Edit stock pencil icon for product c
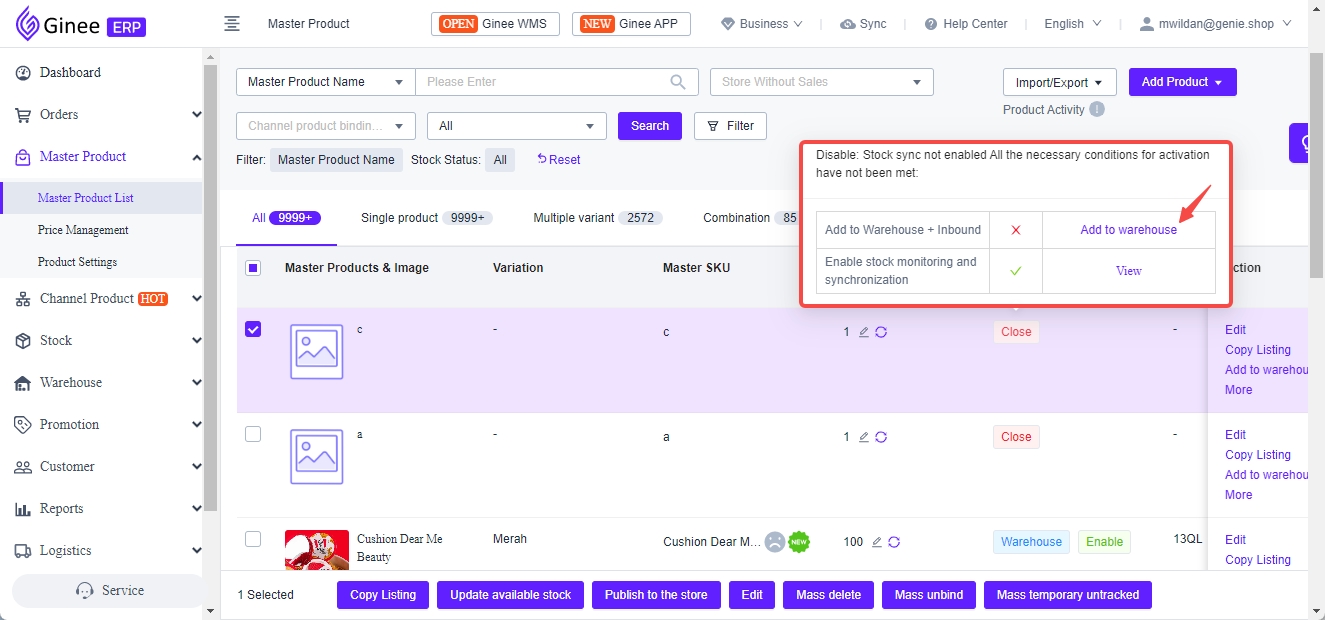The height and width of the screenshot is (620, 1325). [x=864, y=332]
